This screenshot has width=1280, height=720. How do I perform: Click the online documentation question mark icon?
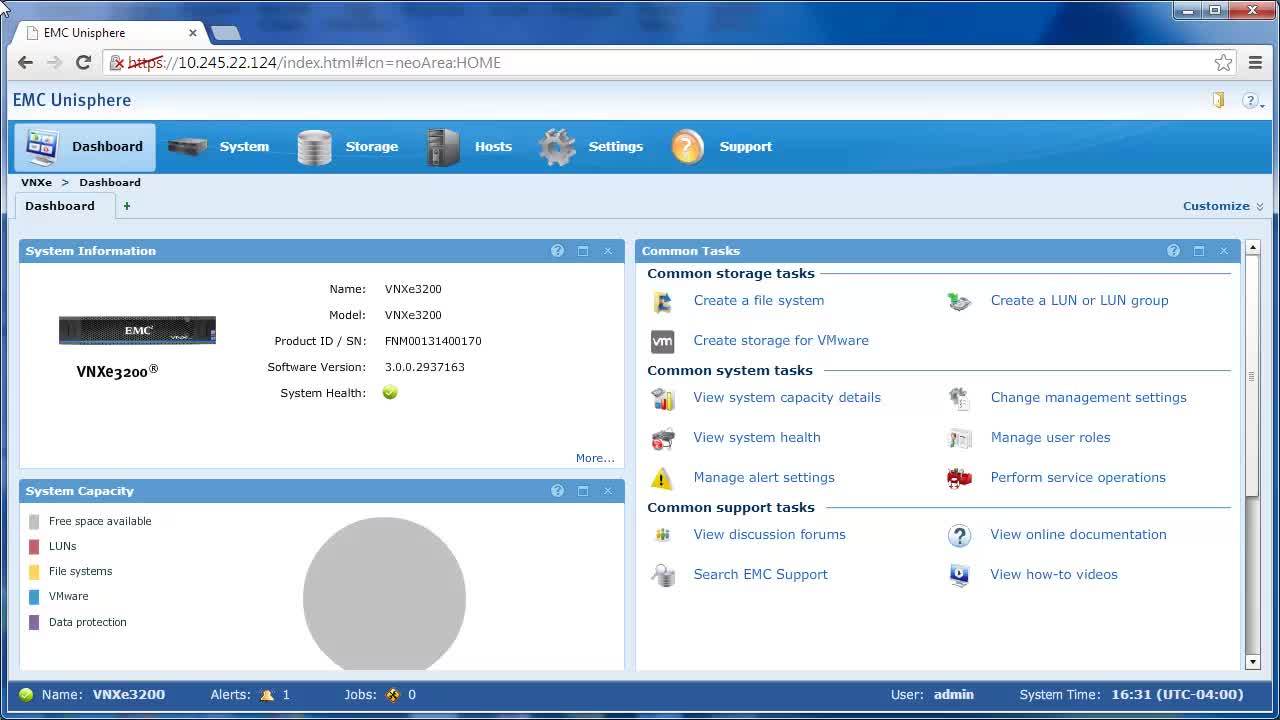tap(959, 535)
